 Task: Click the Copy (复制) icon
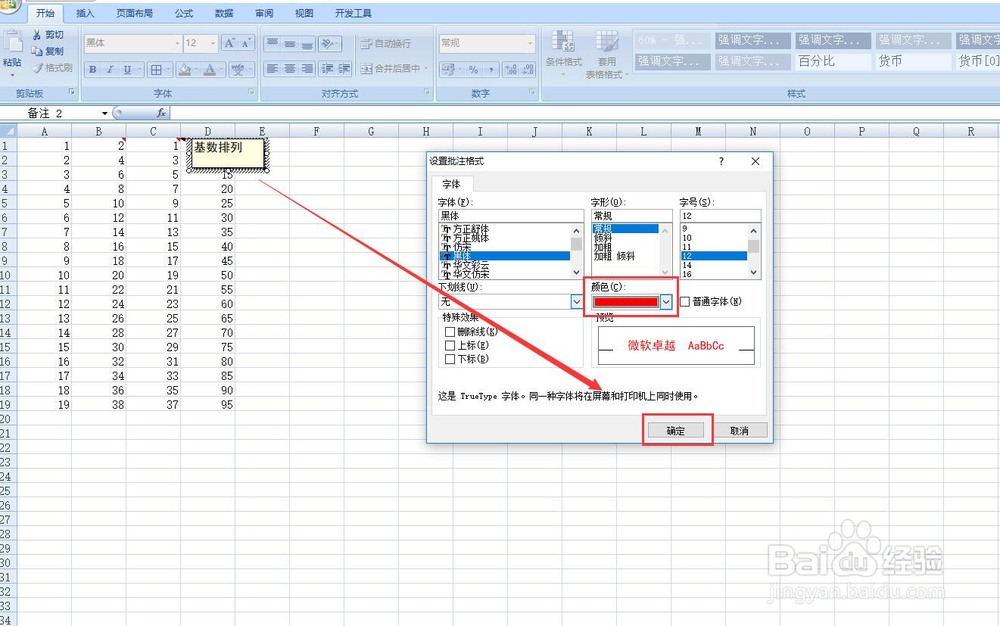[x=37, y=51]
